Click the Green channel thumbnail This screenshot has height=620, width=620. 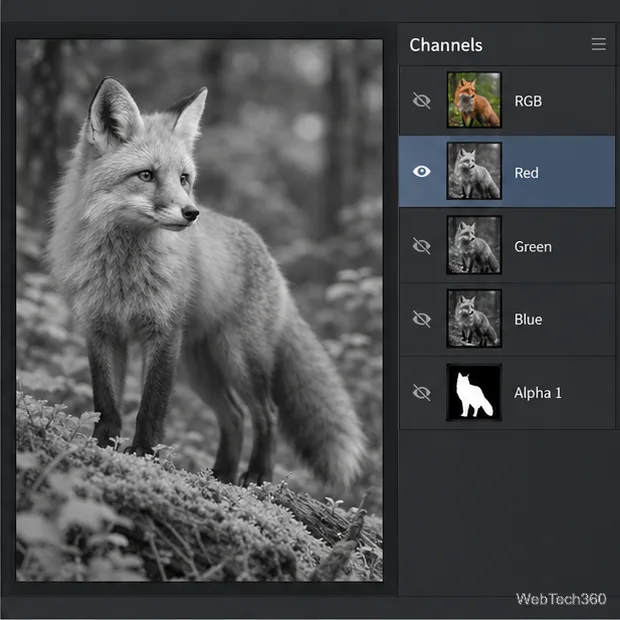474,245
